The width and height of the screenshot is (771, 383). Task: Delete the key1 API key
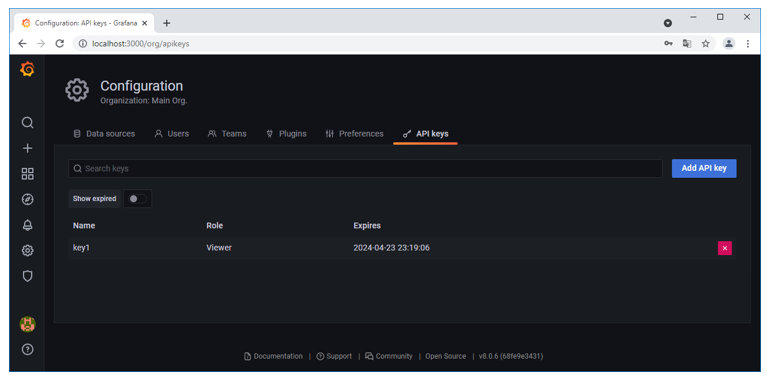pyautogui.click(x=725, y=248)
